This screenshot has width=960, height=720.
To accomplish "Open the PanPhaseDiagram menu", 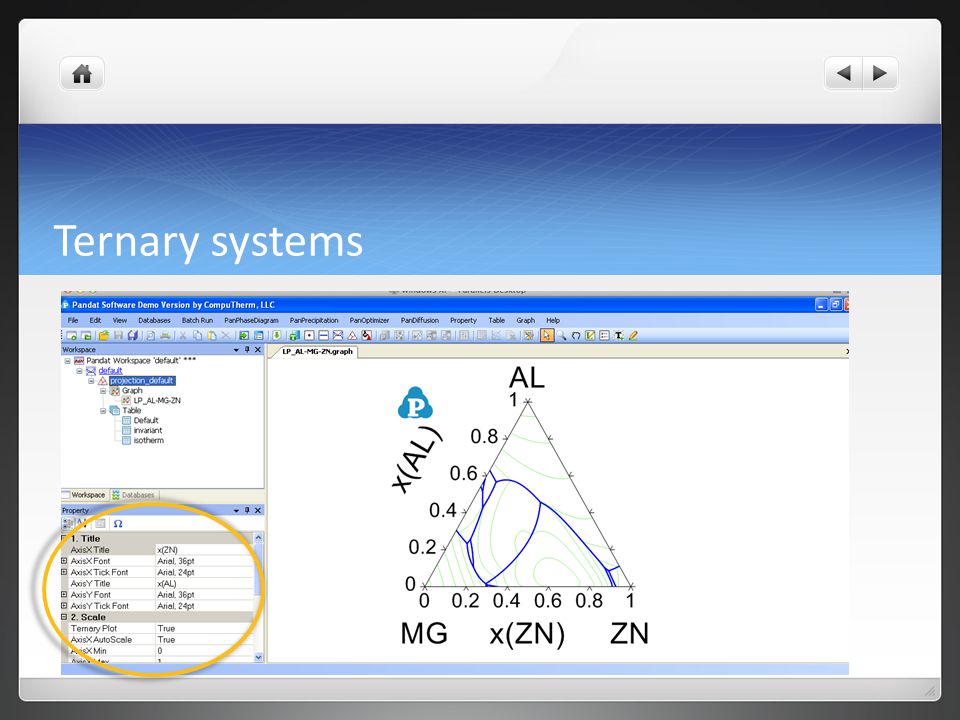I will pyautogui.click(x=251, y=320).
